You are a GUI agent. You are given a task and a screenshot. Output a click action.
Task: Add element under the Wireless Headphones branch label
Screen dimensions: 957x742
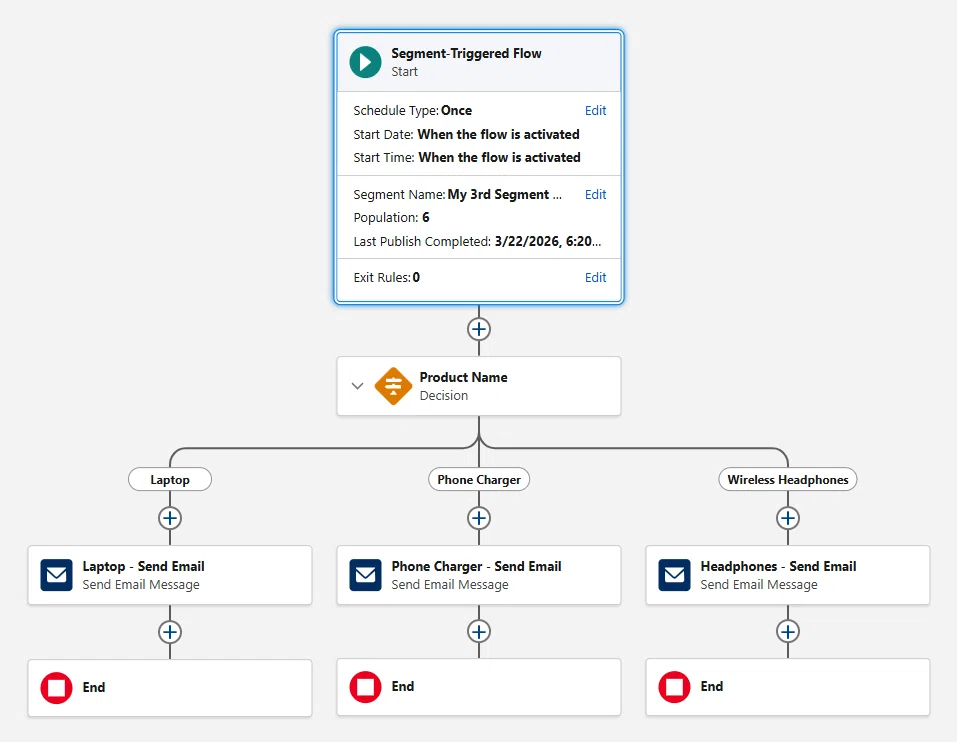pyautogui.click(x=788, y=518)
